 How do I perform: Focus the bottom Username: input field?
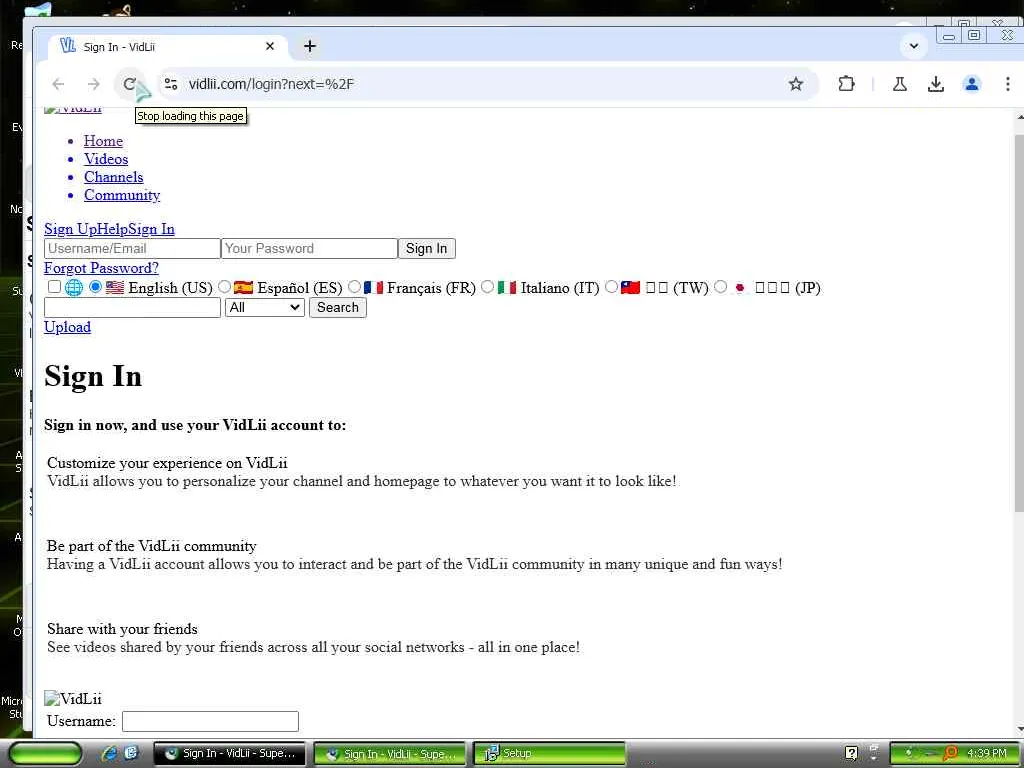(x=210, y=721)
